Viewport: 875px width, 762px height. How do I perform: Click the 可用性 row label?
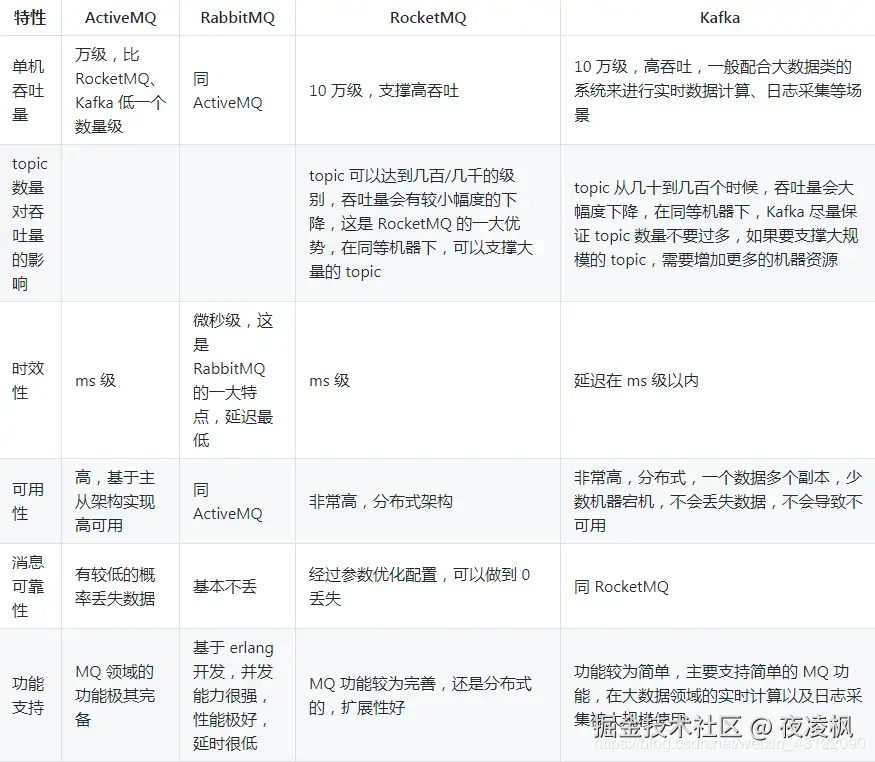coord(28,501)
